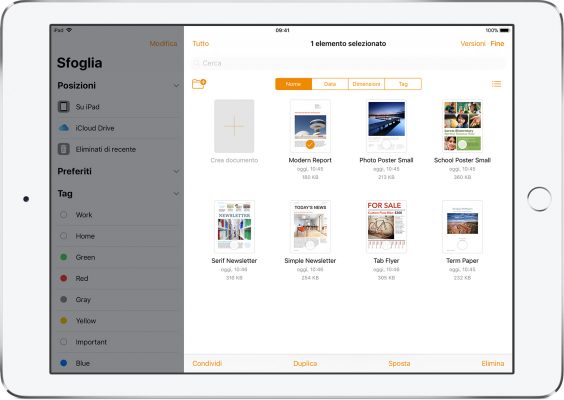Open Eliminati di recente trash
Viewport: 564px width, 400px height.
118,149
